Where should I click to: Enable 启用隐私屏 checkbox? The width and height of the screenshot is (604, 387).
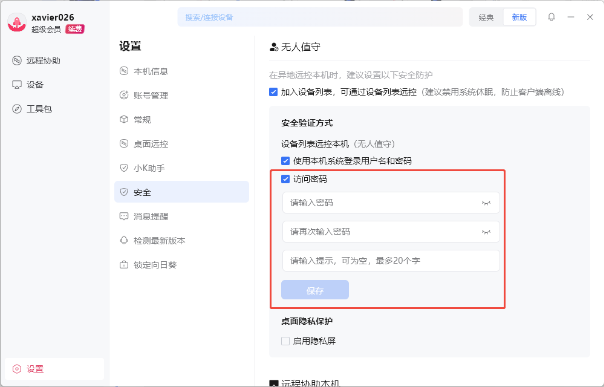[x=285, y=341]
